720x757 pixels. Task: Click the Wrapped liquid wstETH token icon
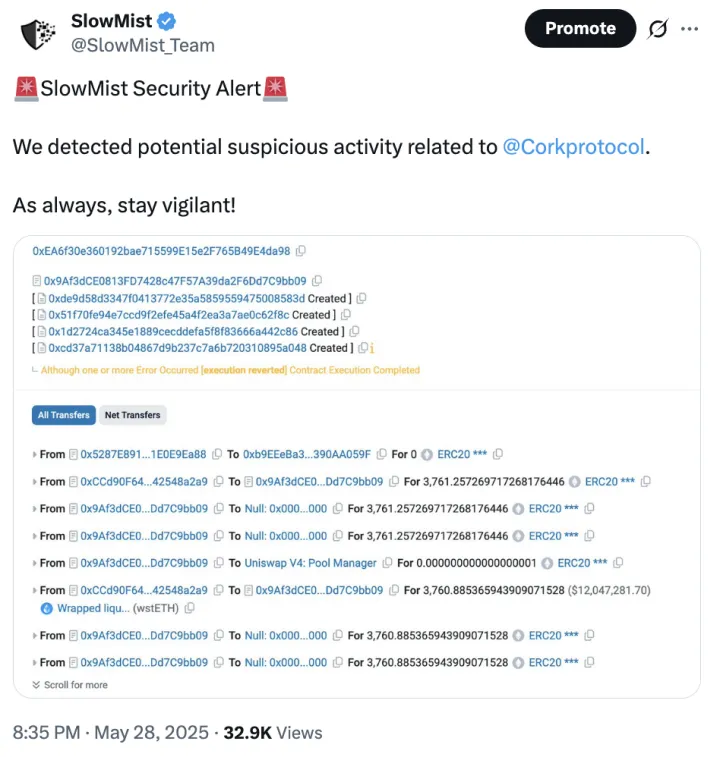coord(46,608)
